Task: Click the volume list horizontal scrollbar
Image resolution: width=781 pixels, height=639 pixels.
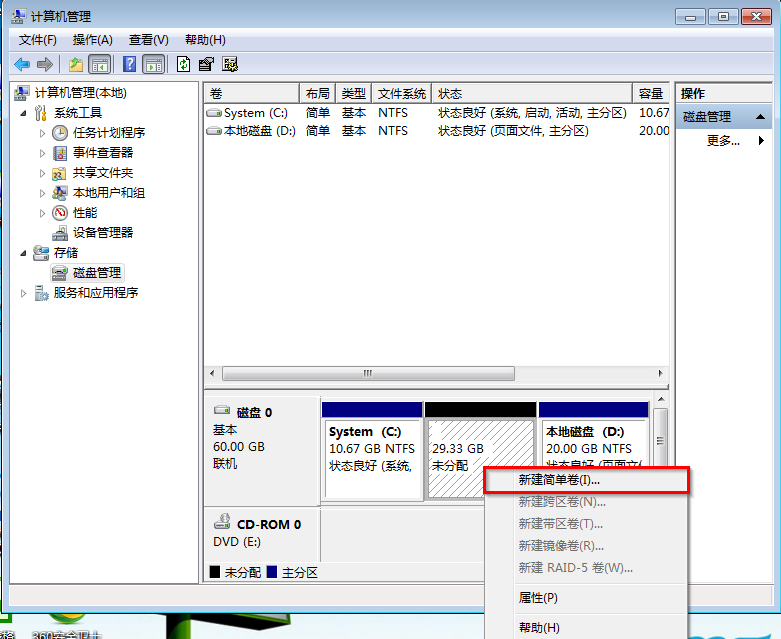Action: (368, 373)
